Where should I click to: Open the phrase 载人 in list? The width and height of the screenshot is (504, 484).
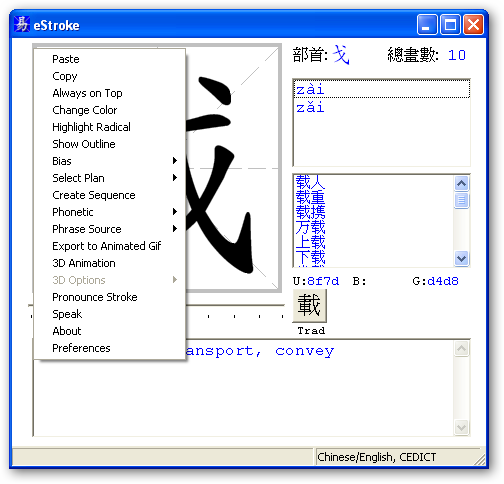(310, 182)
